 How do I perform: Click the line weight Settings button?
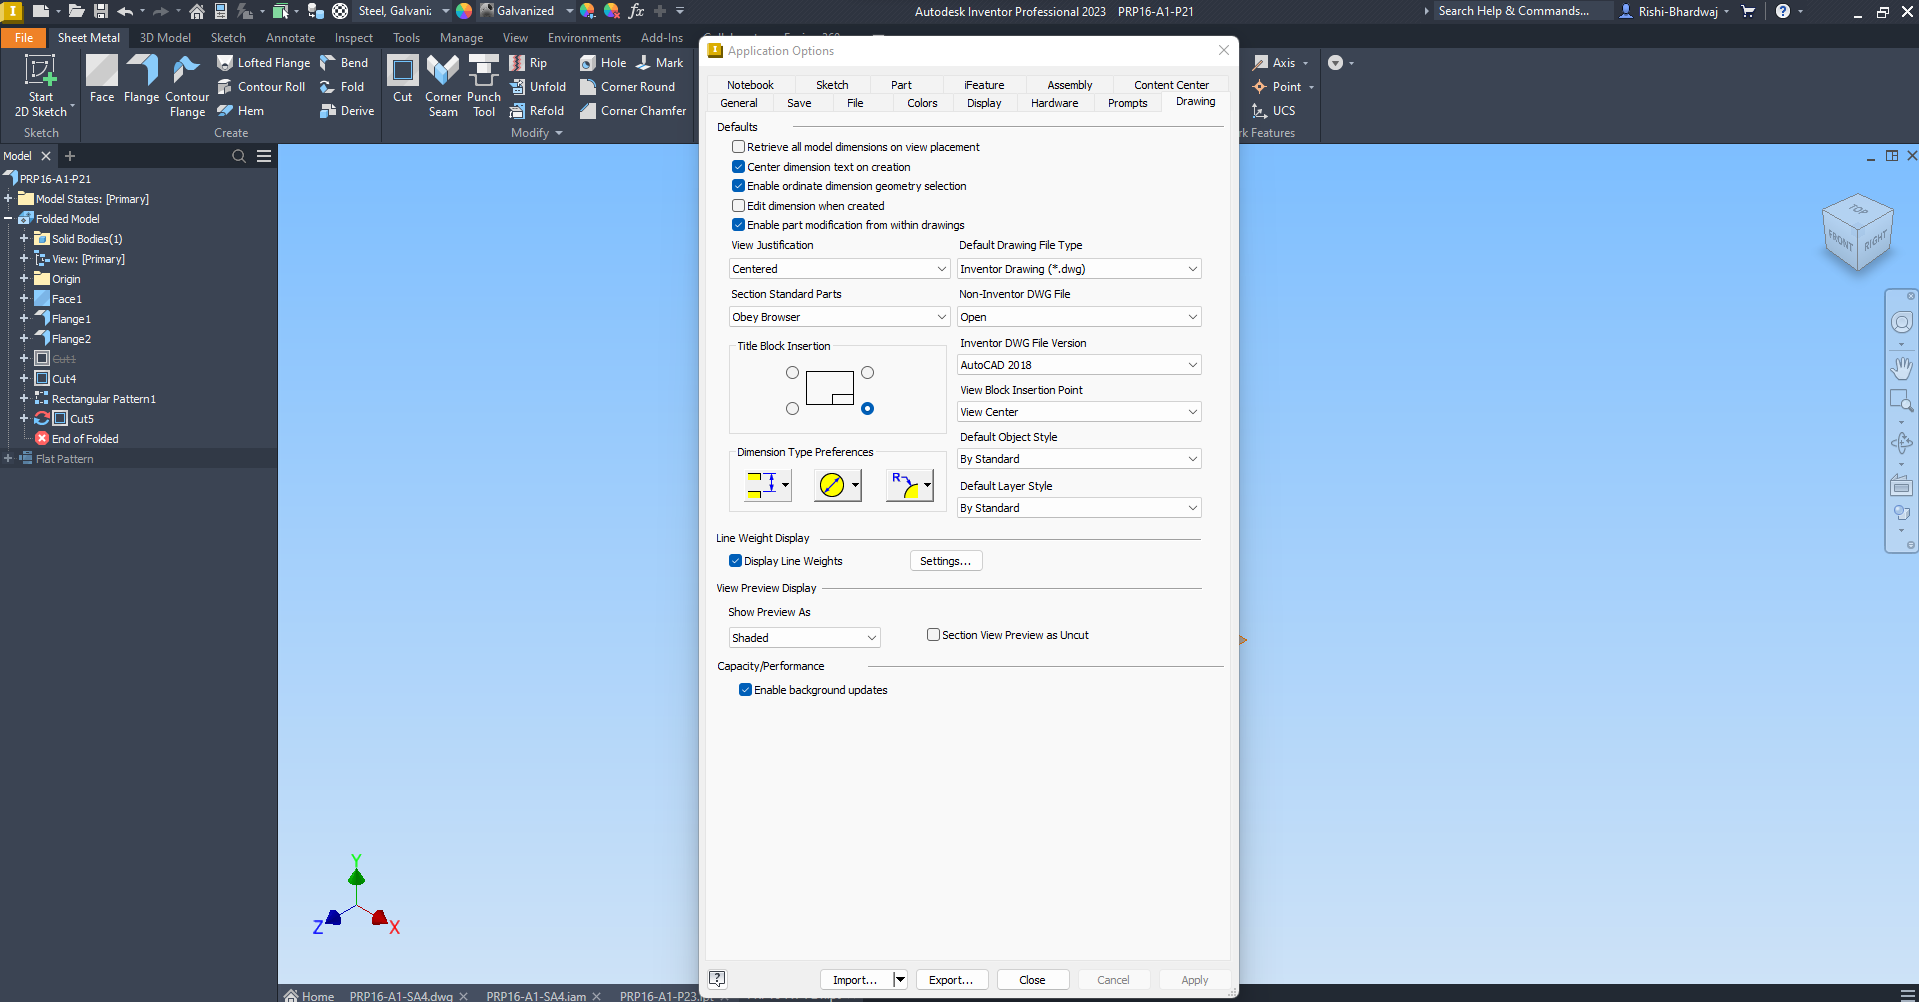point(946,561)
